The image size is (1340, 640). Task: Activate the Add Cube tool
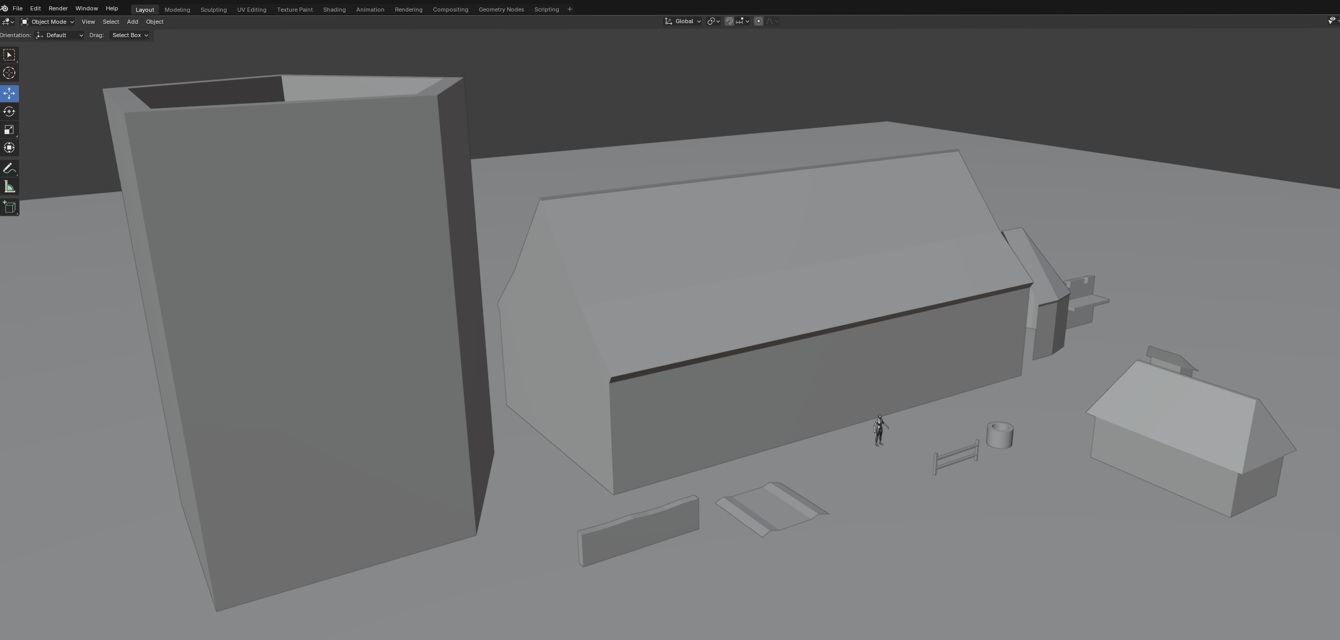tap(9, 207)
